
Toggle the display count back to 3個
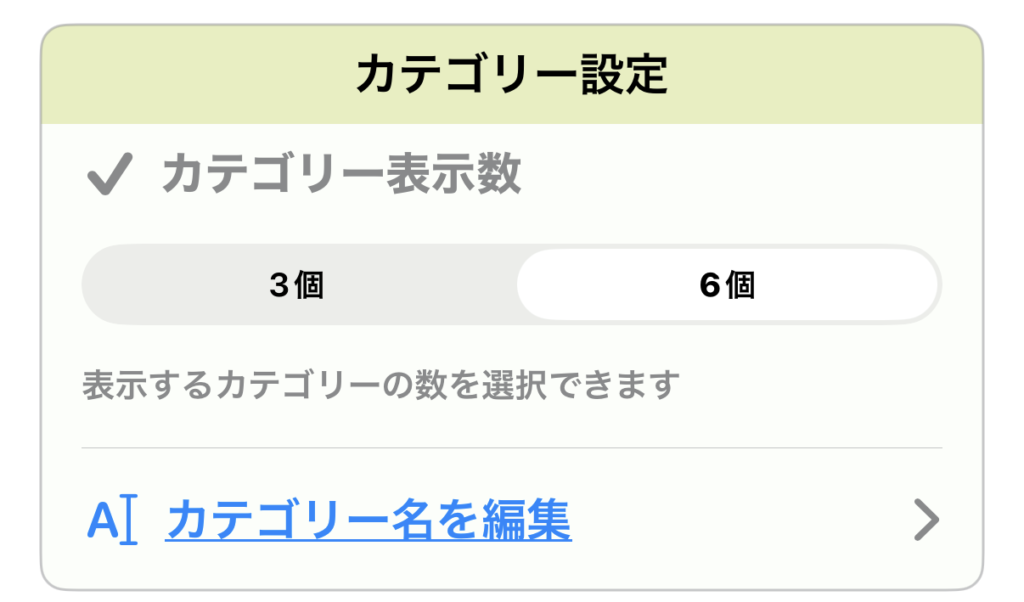point(298,284)
